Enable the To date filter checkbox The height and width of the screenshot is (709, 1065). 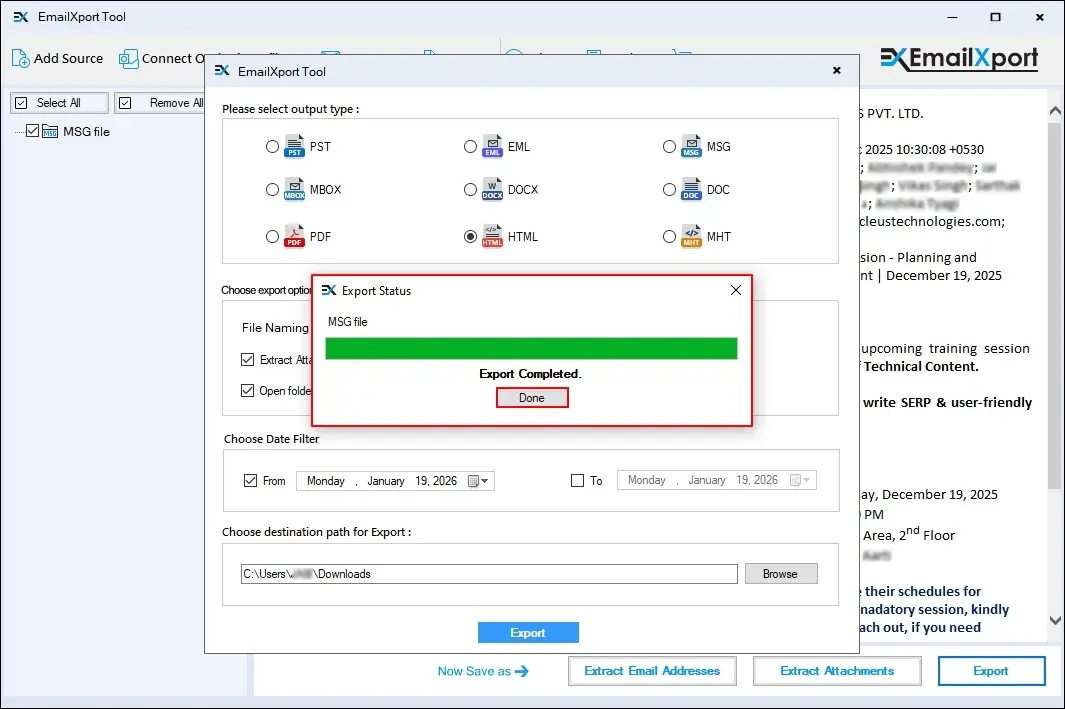pos(577,480)
